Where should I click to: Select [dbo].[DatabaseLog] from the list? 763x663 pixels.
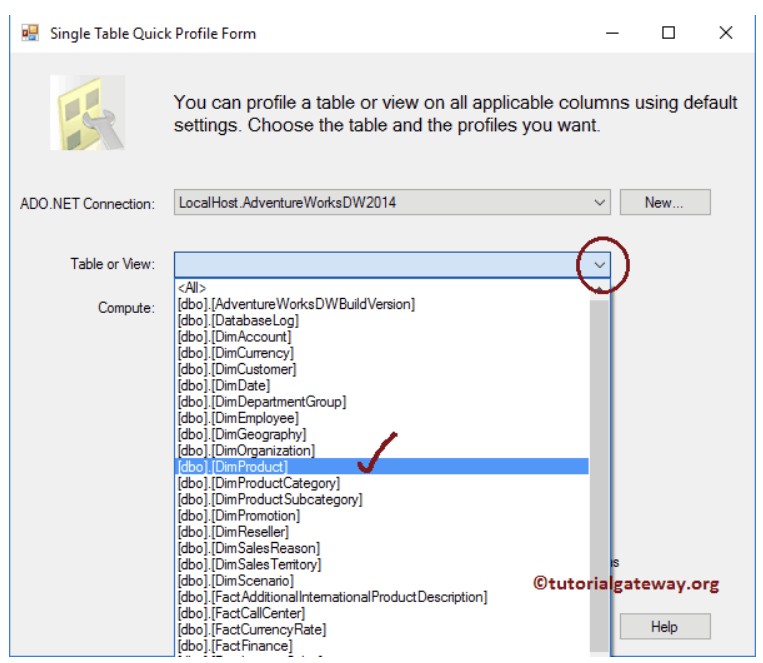coord(382,320)
